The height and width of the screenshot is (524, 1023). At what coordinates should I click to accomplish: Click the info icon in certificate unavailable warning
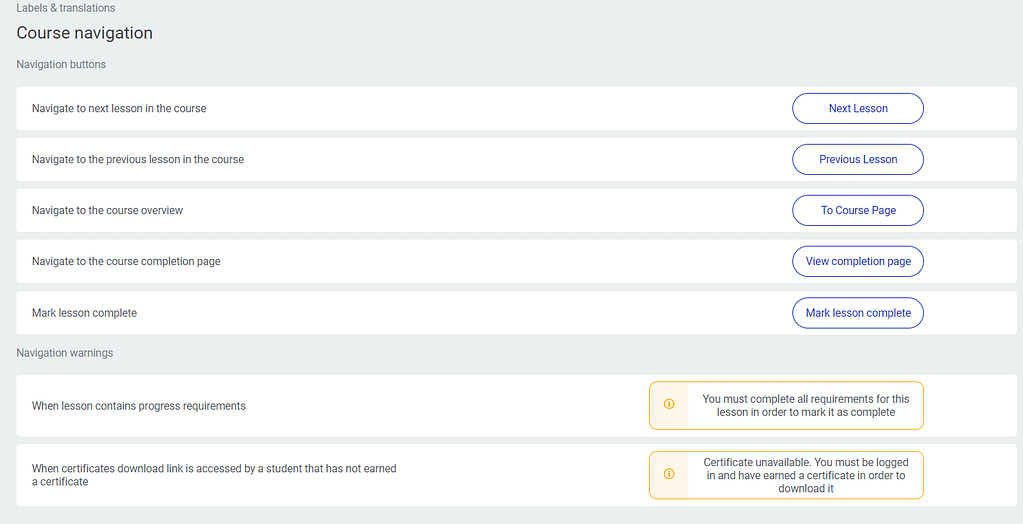pyautogui.click(x=669, y=474)
